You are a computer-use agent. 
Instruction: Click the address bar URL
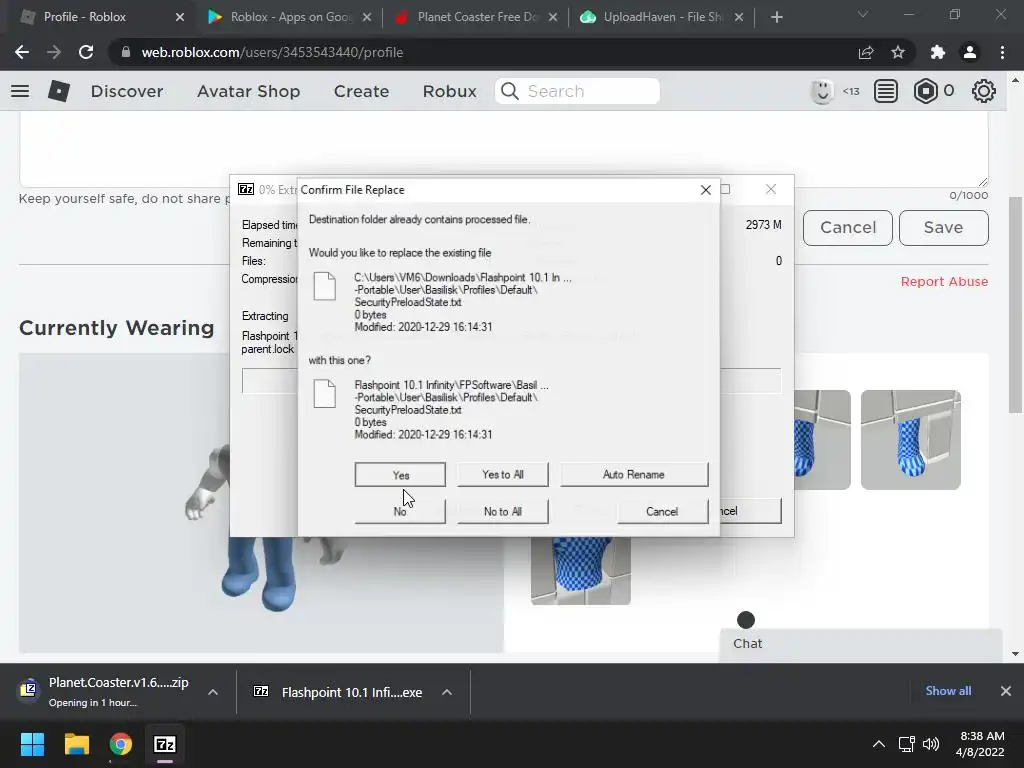272,52
